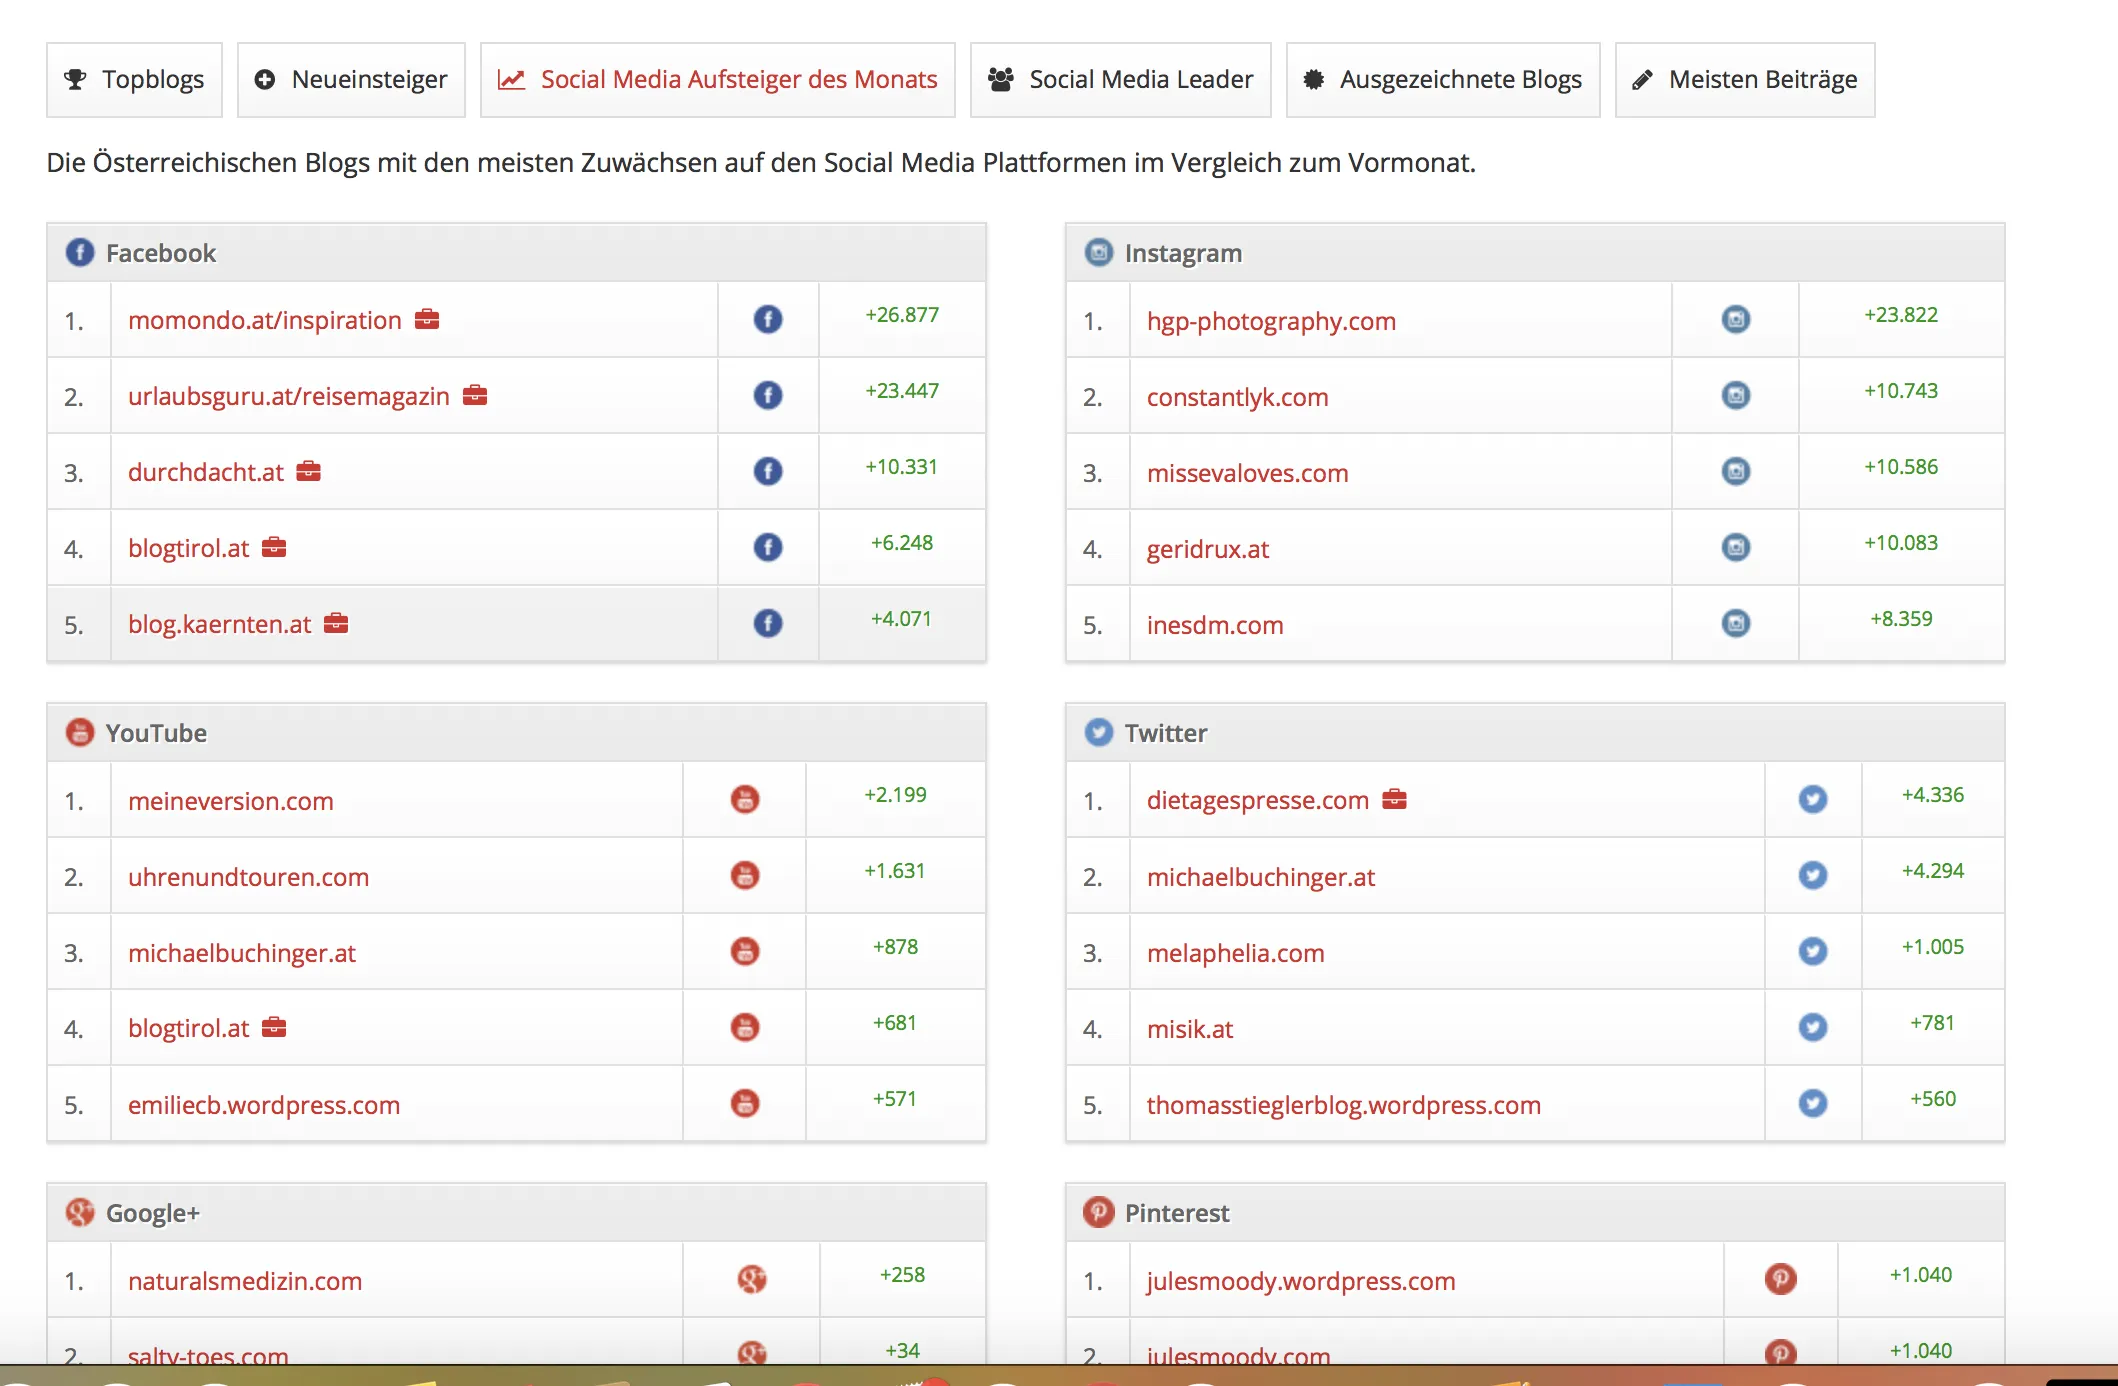Click Pinterest icon for julesmoody.wordpress.com

(x=1780, y=1279)
